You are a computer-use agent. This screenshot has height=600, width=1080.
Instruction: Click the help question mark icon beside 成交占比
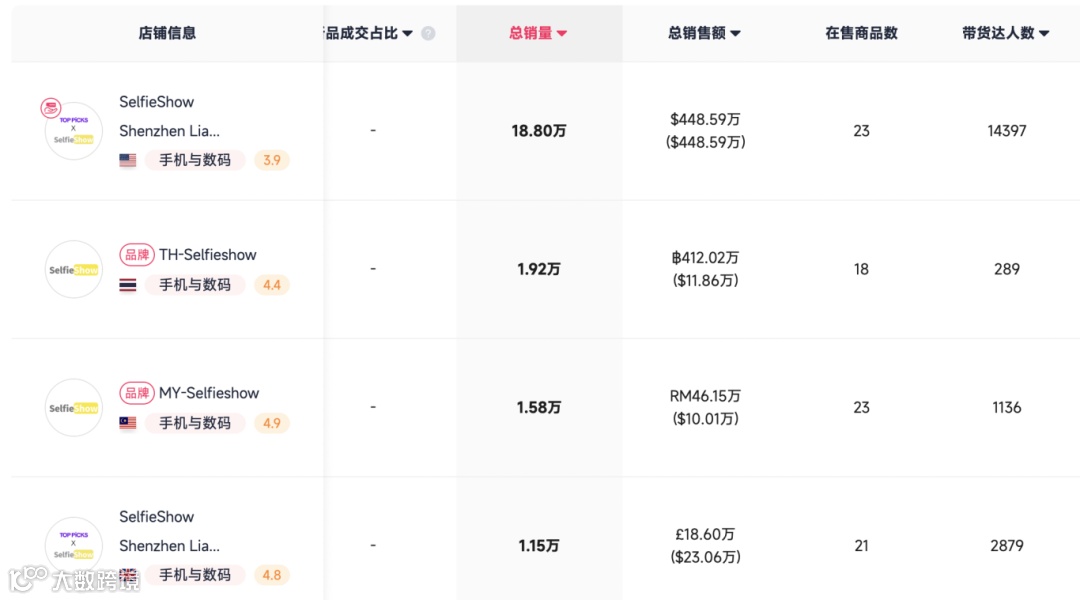[x=428, y=33]
